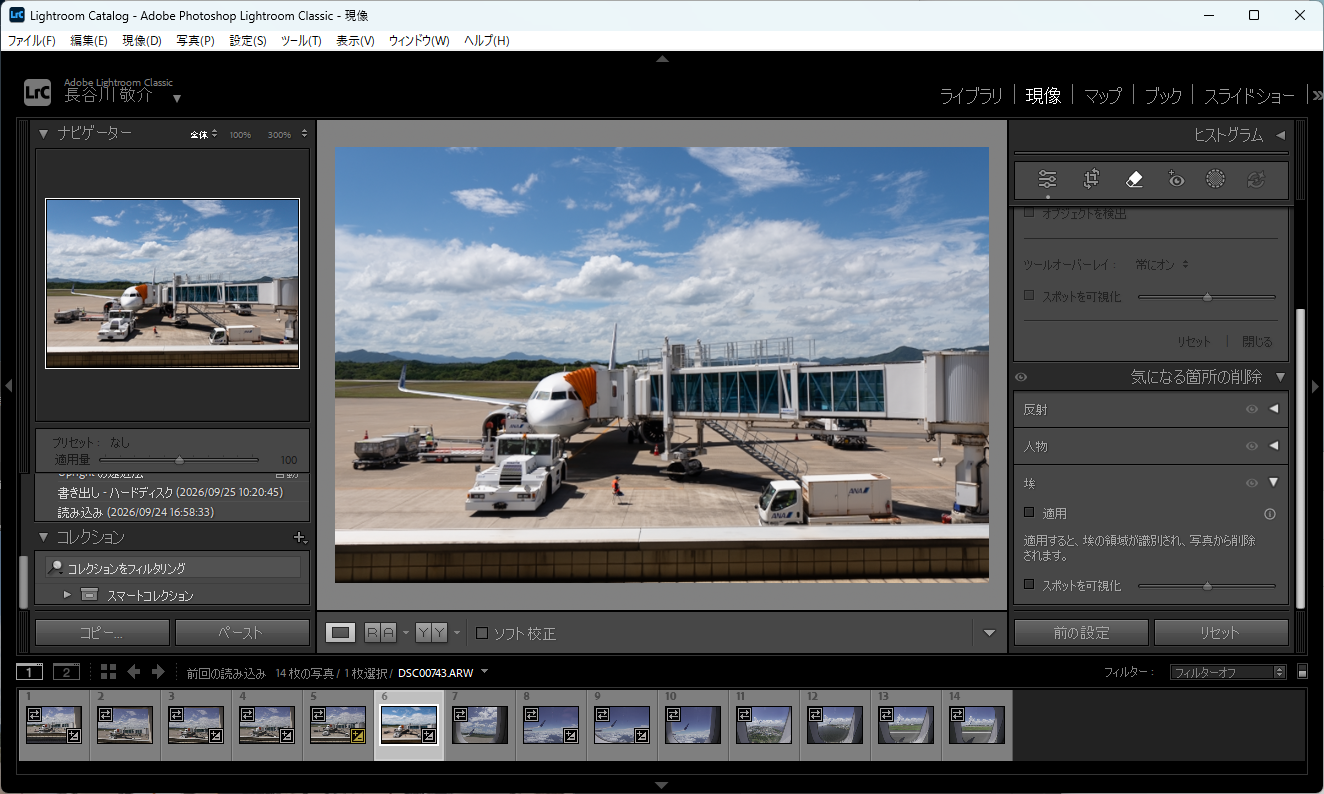Screen dimensions: 1324x794
Task: Adjust the 適用量 preset amount slider
Action: click(179, 460)
